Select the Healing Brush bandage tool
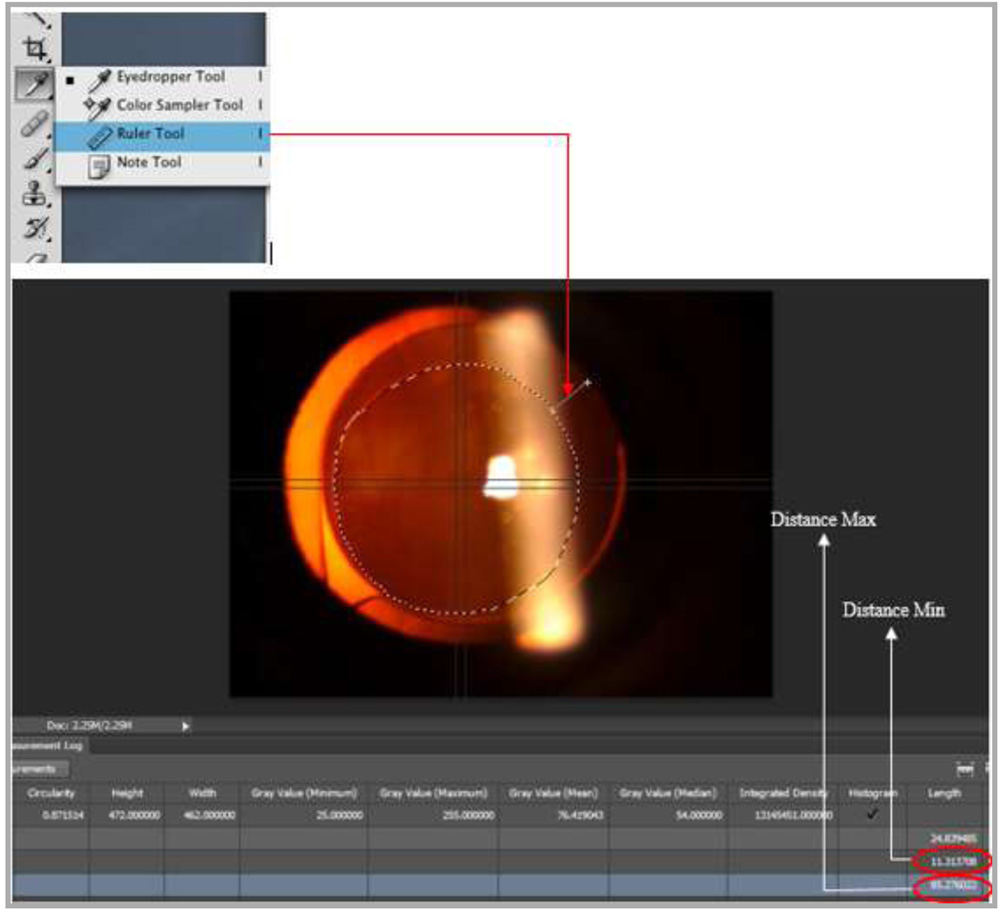This screenshot has width=1000, height=909. click(35, 123)
